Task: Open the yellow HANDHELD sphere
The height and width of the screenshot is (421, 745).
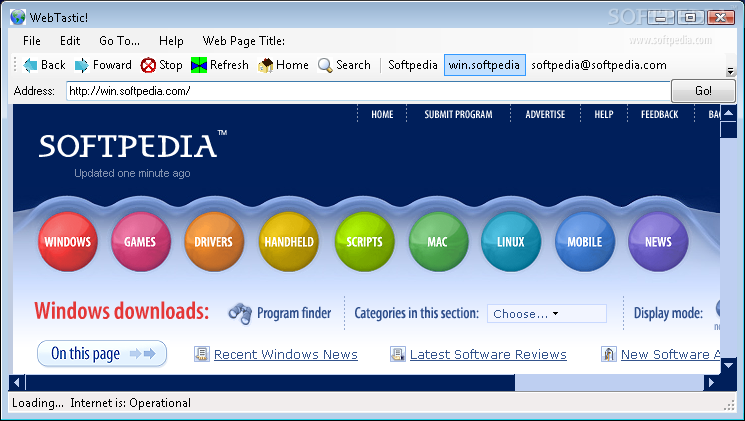Action: [x=288, y=241]
